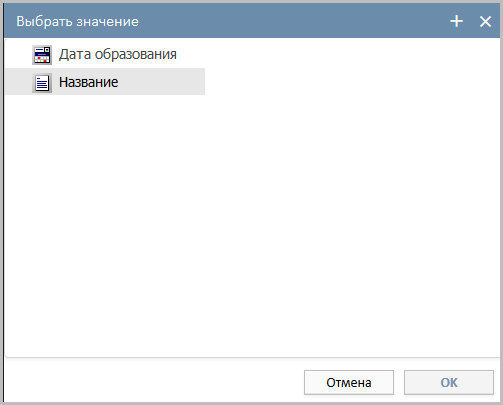Confirm the selection with the OK button
Screen dimensions: 503x405
point(449,382)
